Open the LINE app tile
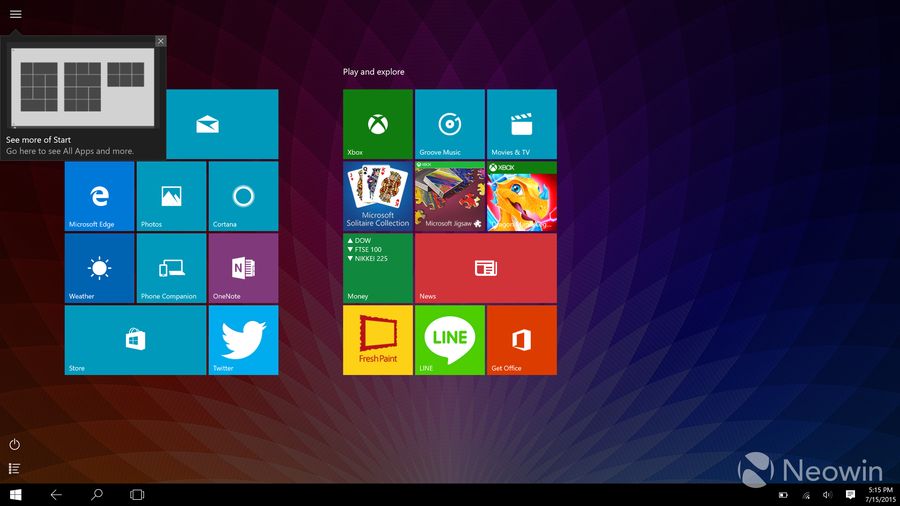The height and width of the screenshot is (506, 900). [449, 340]
